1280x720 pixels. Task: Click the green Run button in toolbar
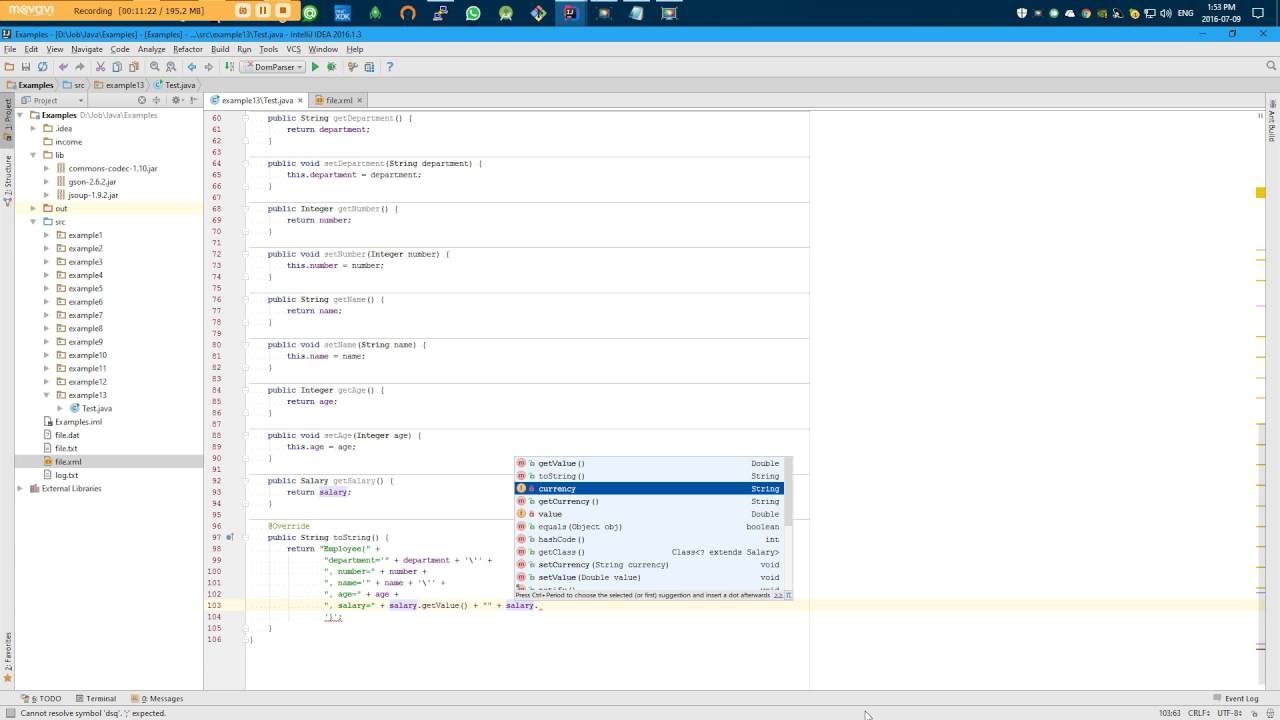[x=315, y=67]
